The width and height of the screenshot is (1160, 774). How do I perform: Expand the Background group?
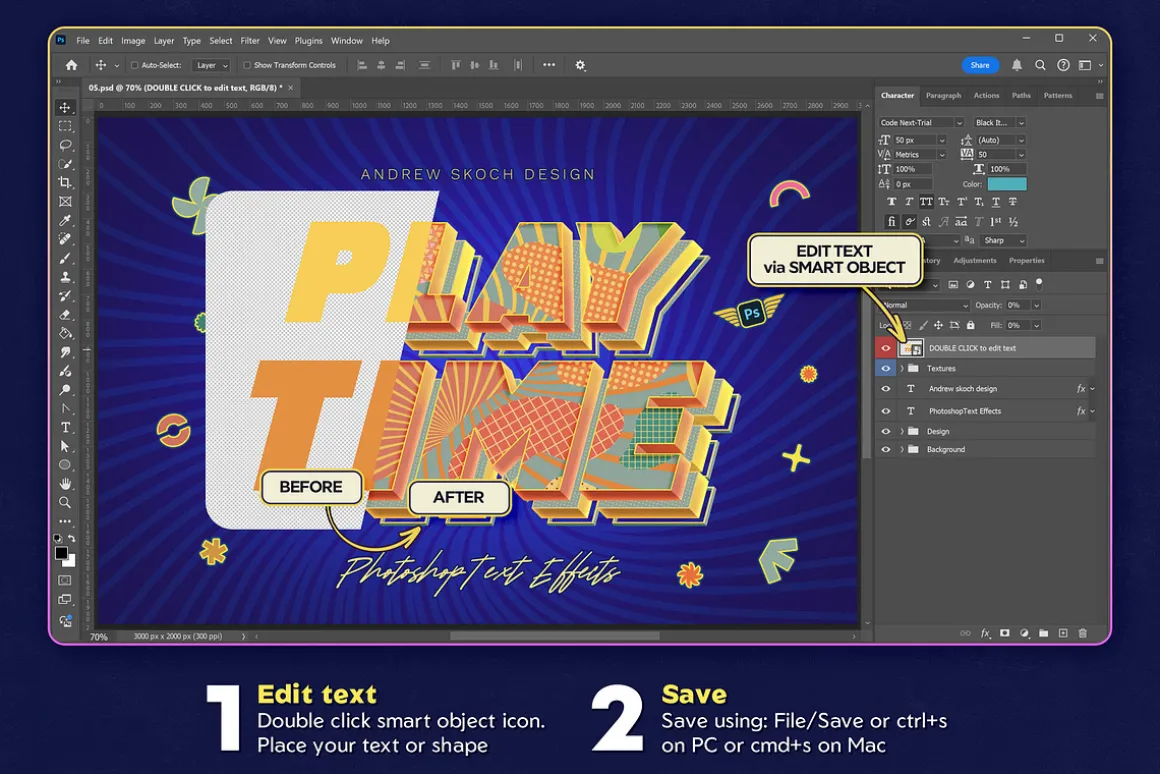(x=902, y=449)
